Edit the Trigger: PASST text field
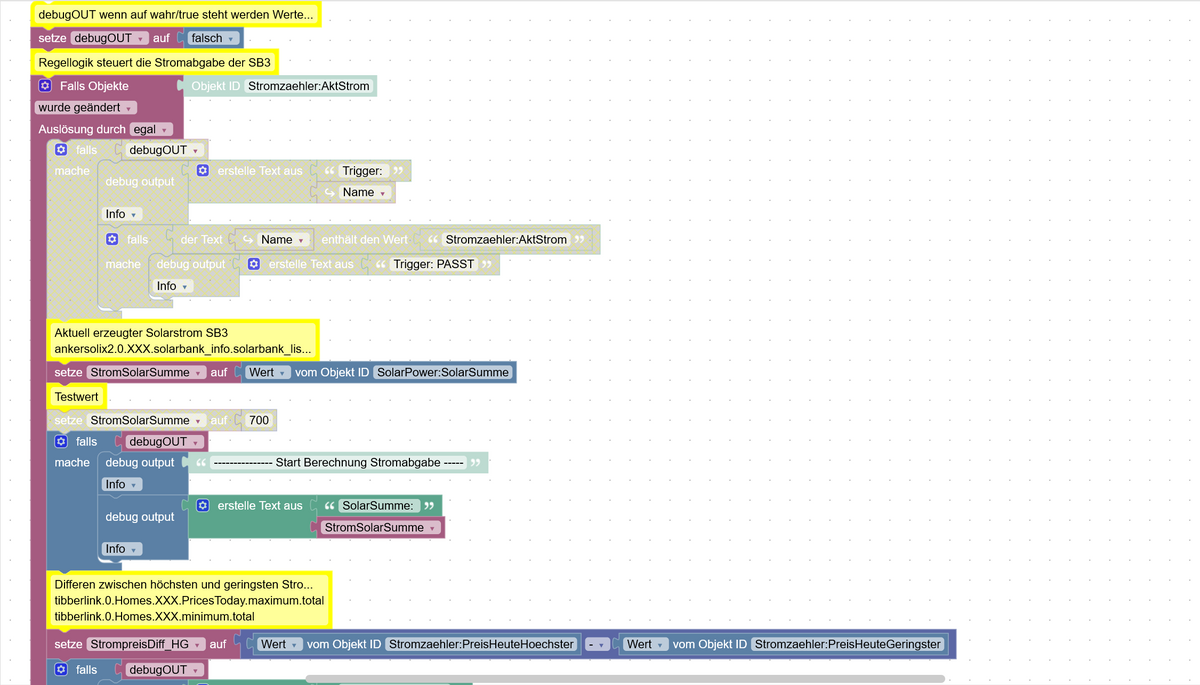 434,264
